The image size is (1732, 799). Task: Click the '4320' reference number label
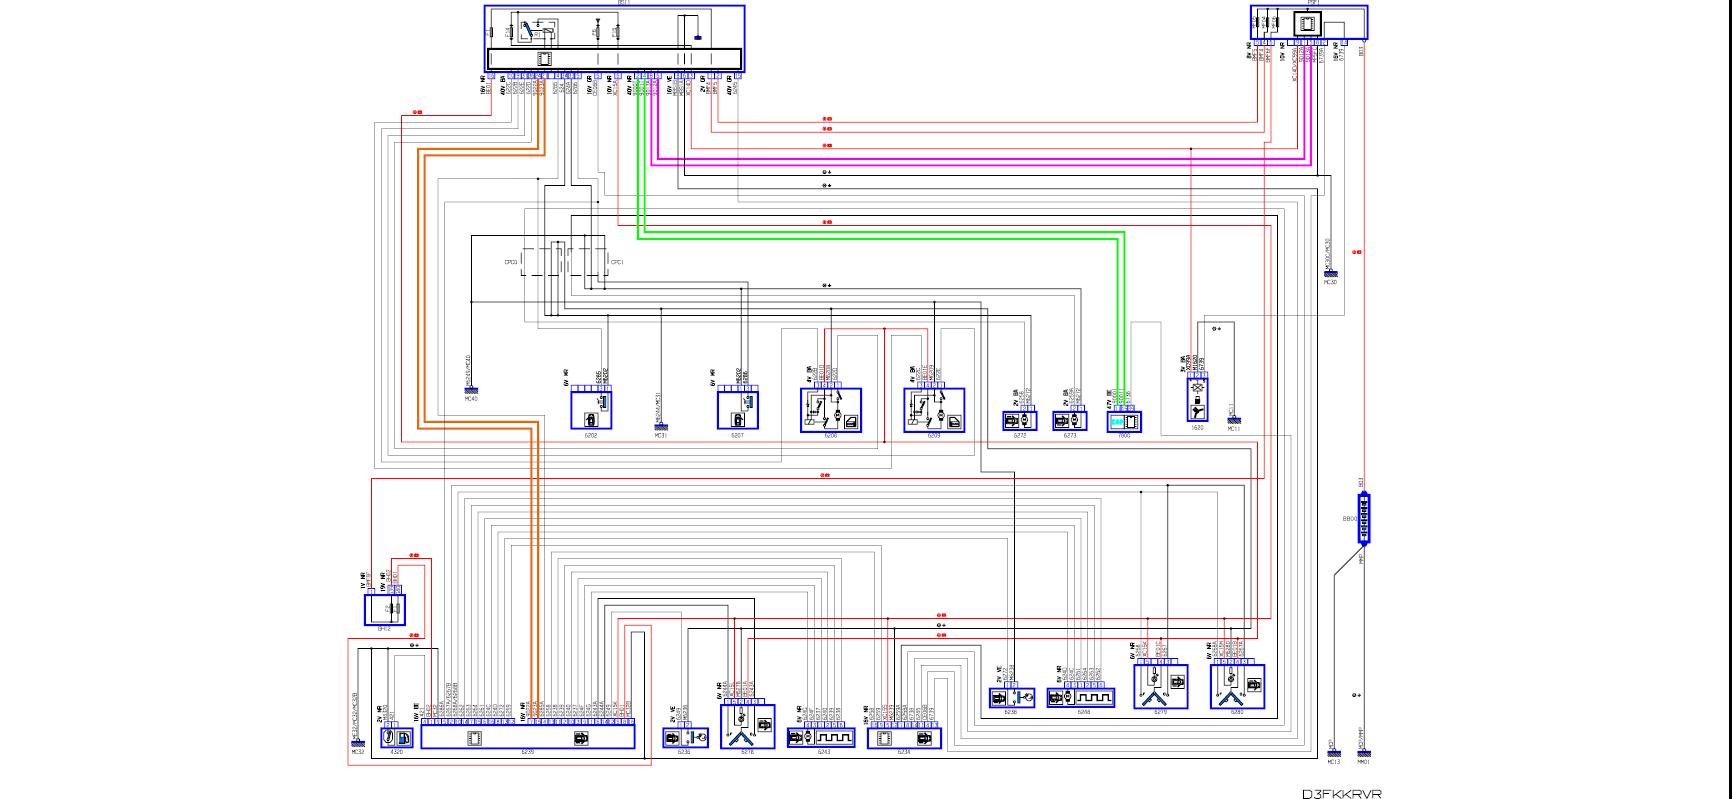click(x=396, y=752)
